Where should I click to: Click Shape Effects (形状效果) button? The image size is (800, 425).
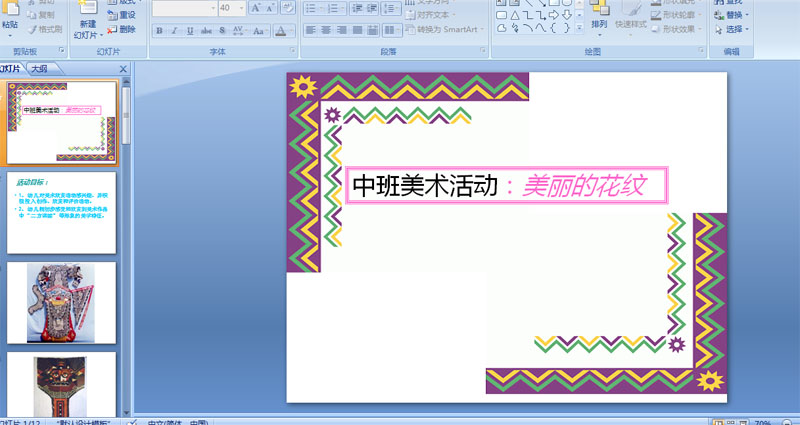(x=676, y=30)
